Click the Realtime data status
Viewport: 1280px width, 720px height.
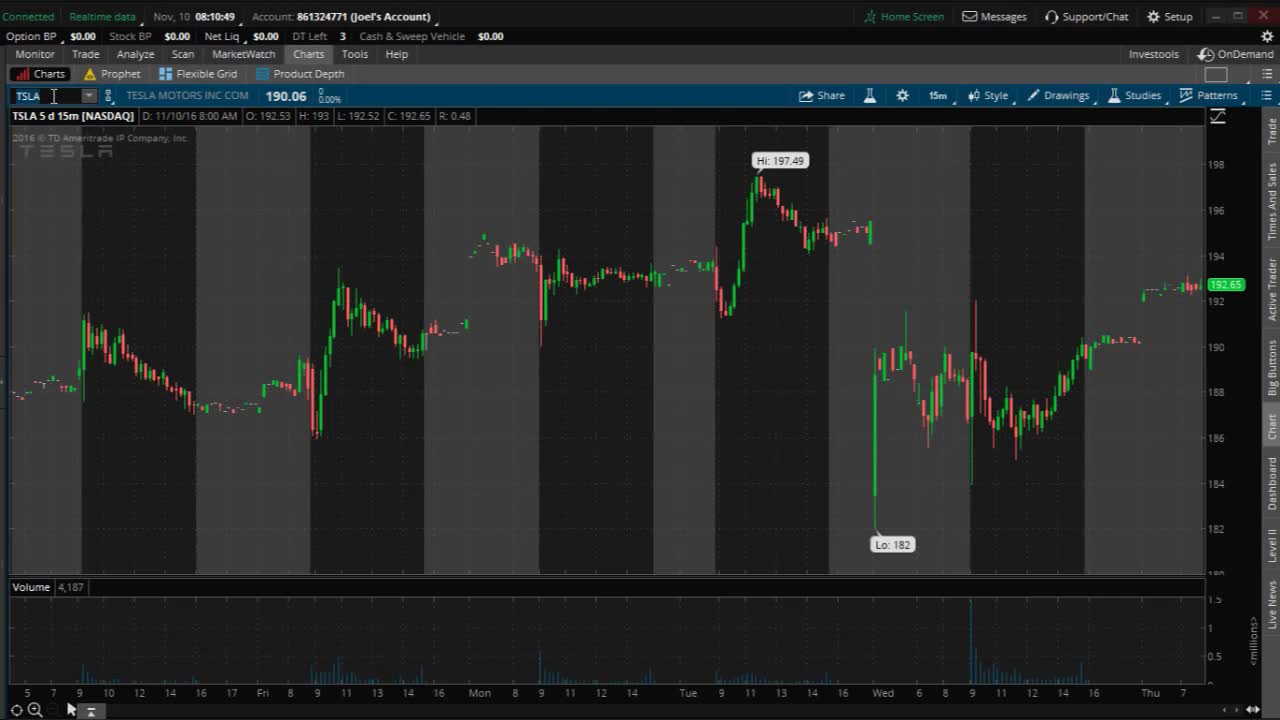point(102,17)
